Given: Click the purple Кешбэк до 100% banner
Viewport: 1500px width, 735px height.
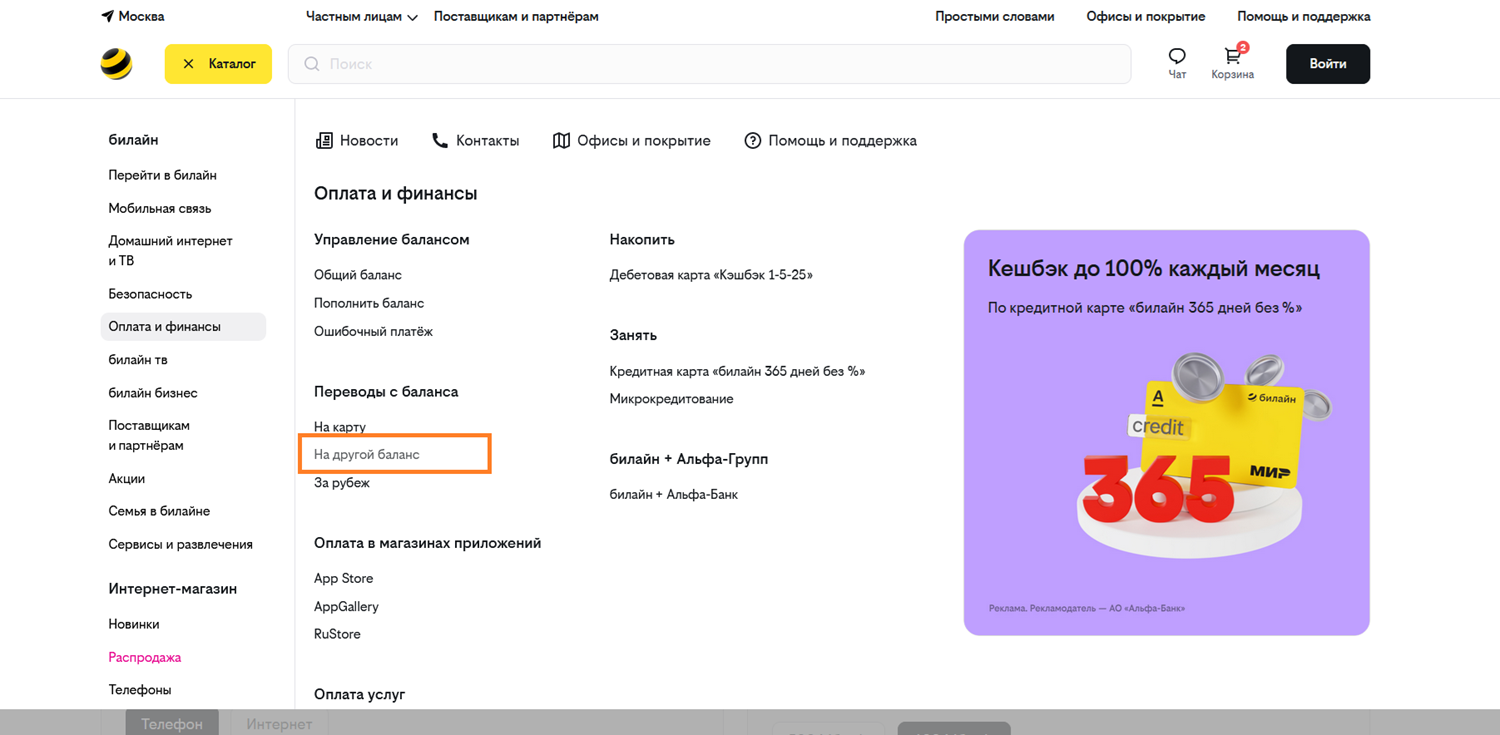Looking at the screenshot, I should tap(1167, 433).
